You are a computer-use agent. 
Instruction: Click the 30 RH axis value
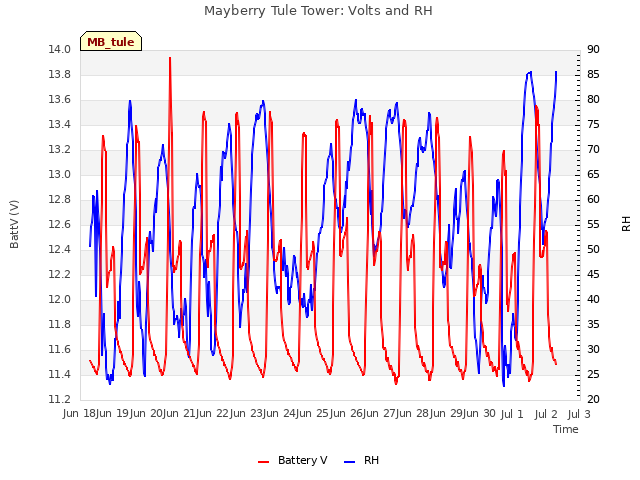(x=593, y=349)
